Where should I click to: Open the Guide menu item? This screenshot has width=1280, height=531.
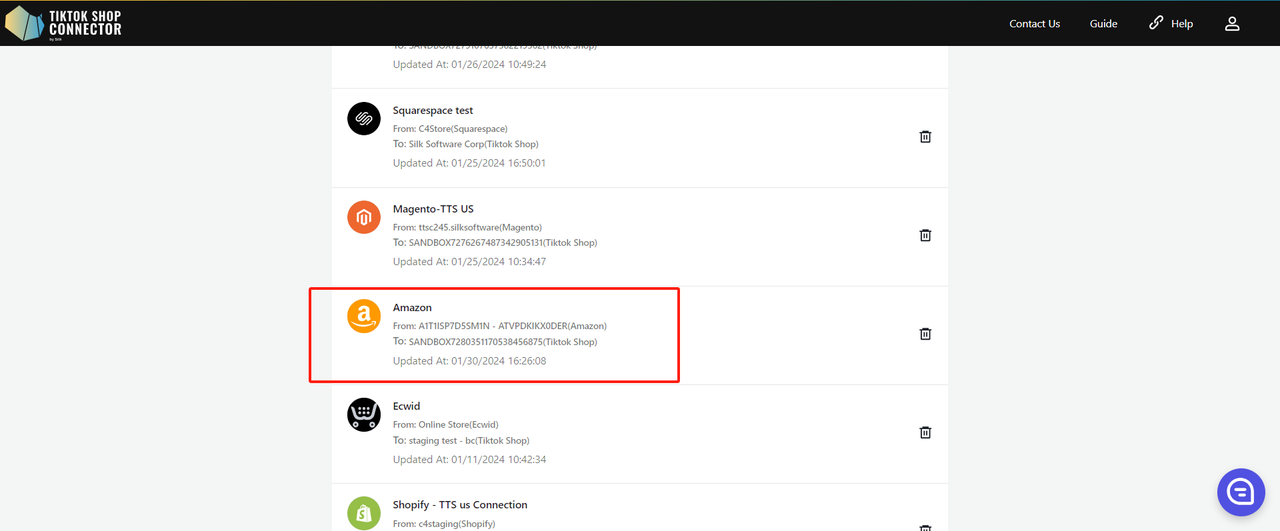click(1103, 23)
